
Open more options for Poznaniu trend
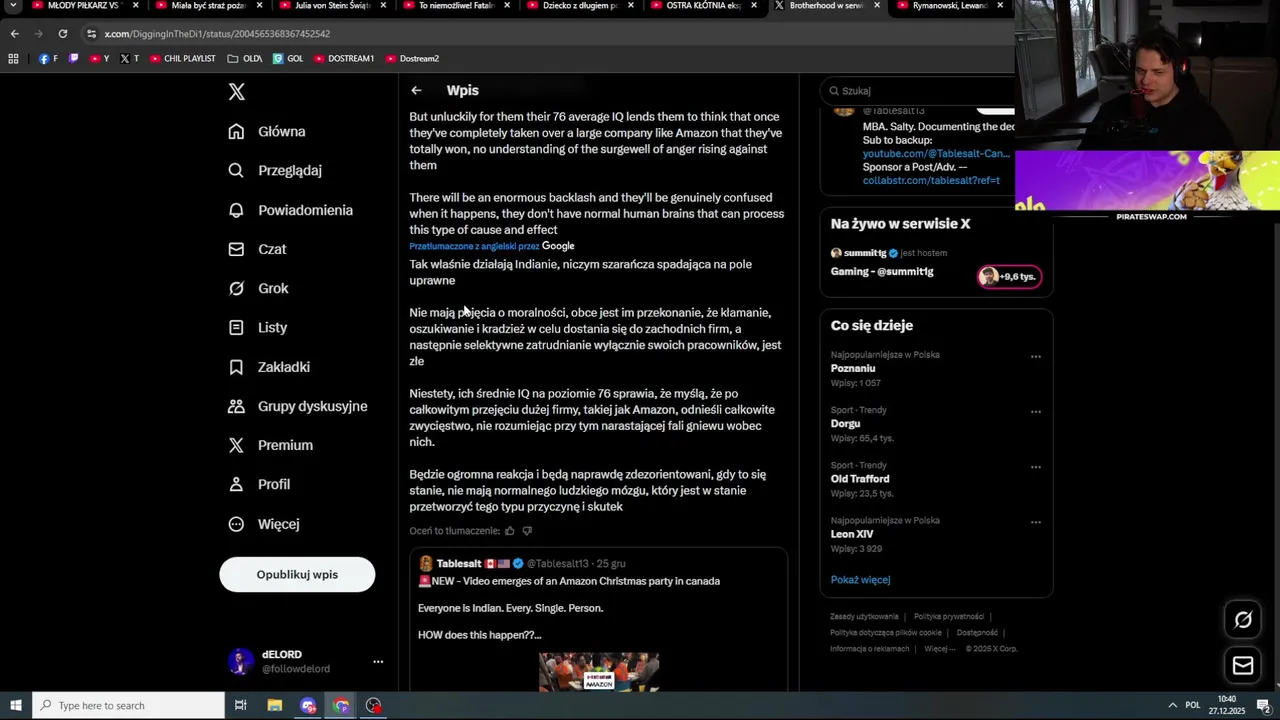tap(1036, 356)
